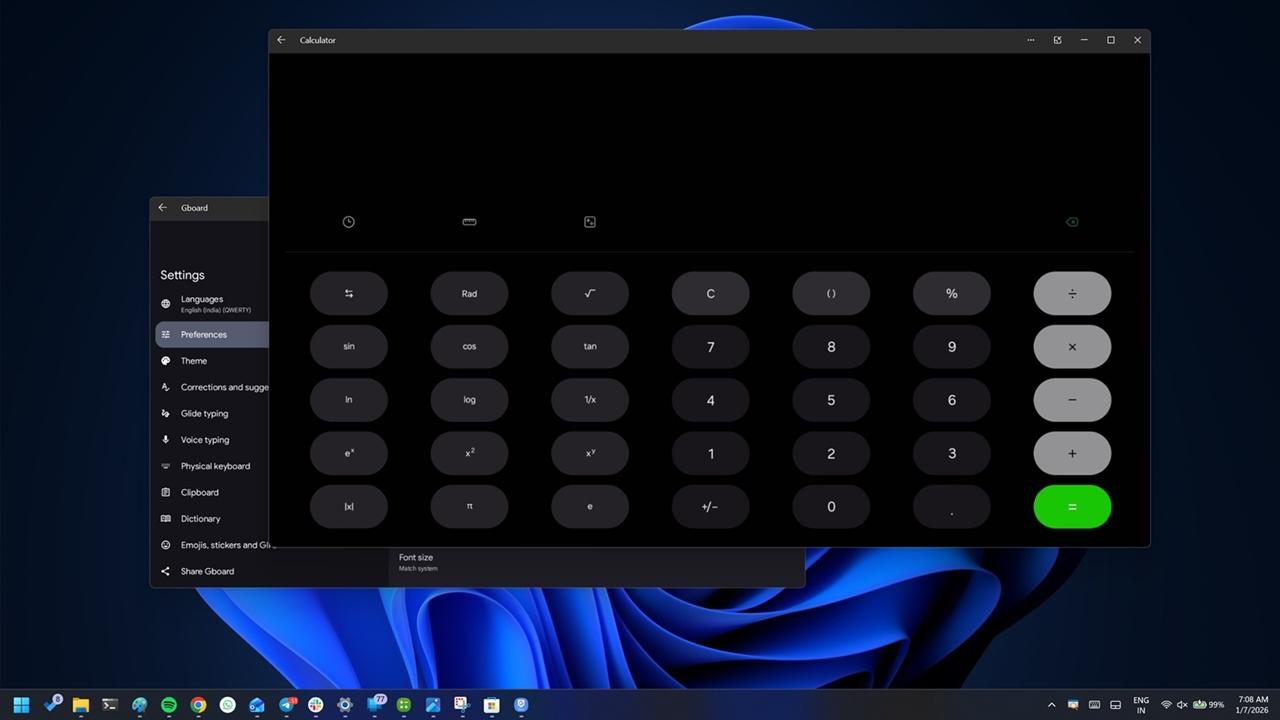The height and width of the screenshot is (720, 1280).
Task: Expand hidden system tray icons
Action: pyautogui.click(x=1051, y=705)
